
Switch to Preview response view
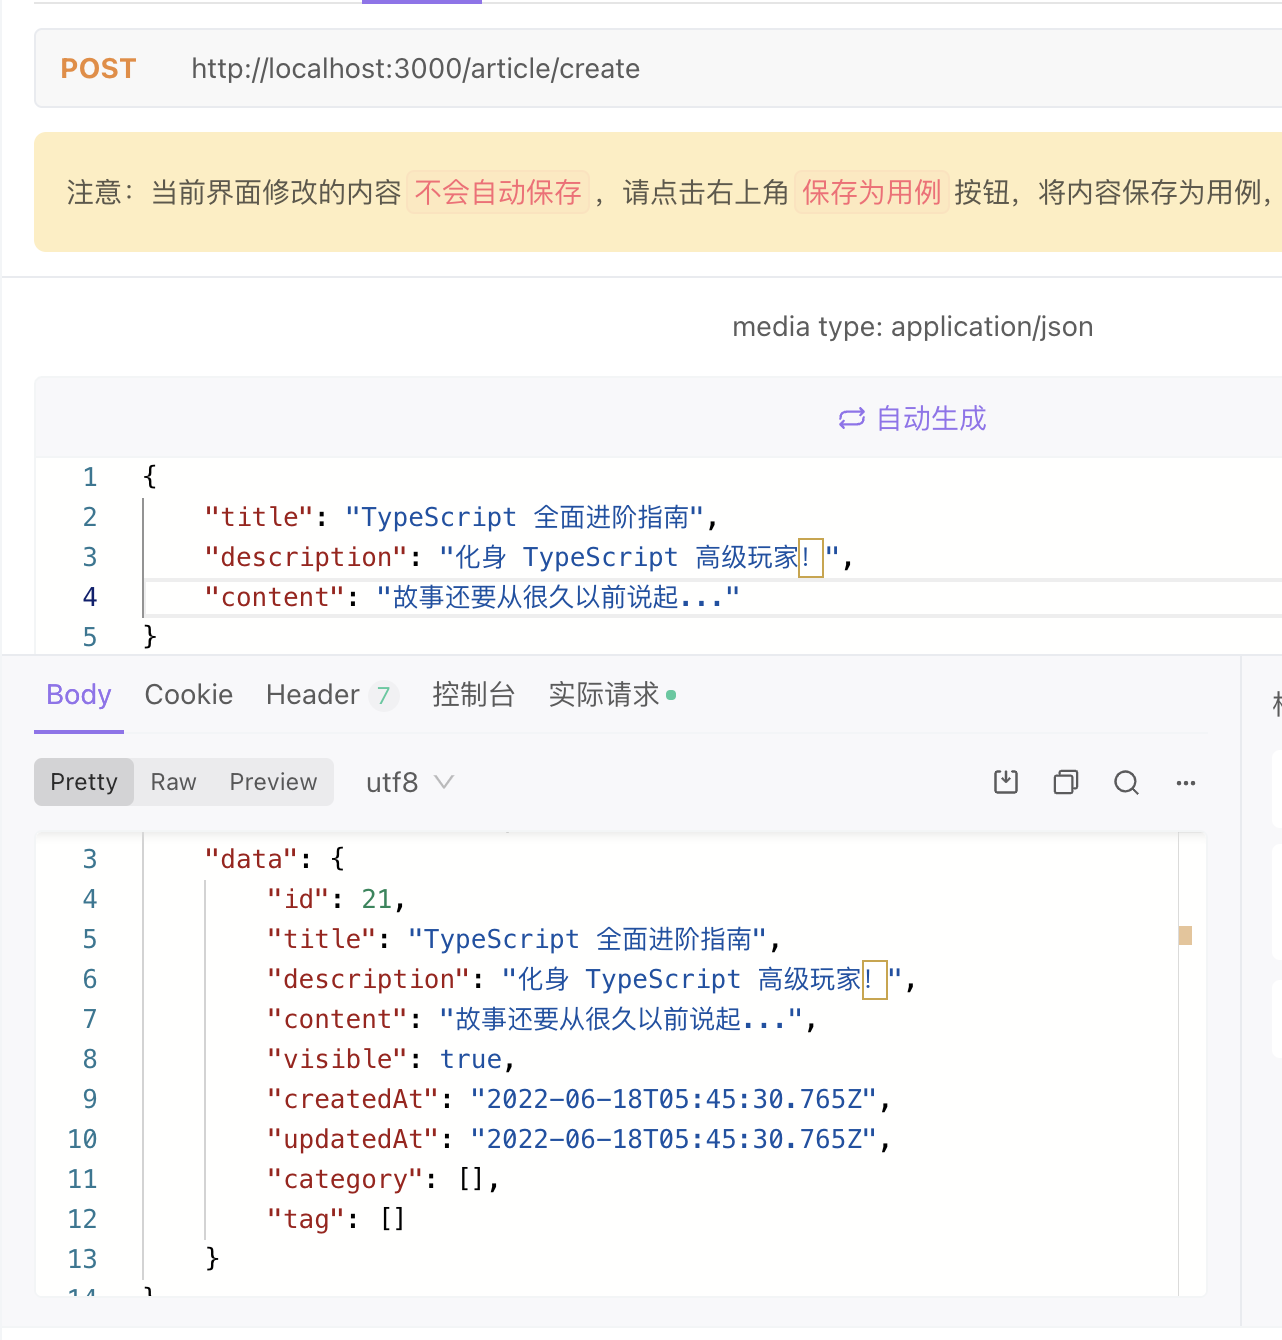coord(273,782)
